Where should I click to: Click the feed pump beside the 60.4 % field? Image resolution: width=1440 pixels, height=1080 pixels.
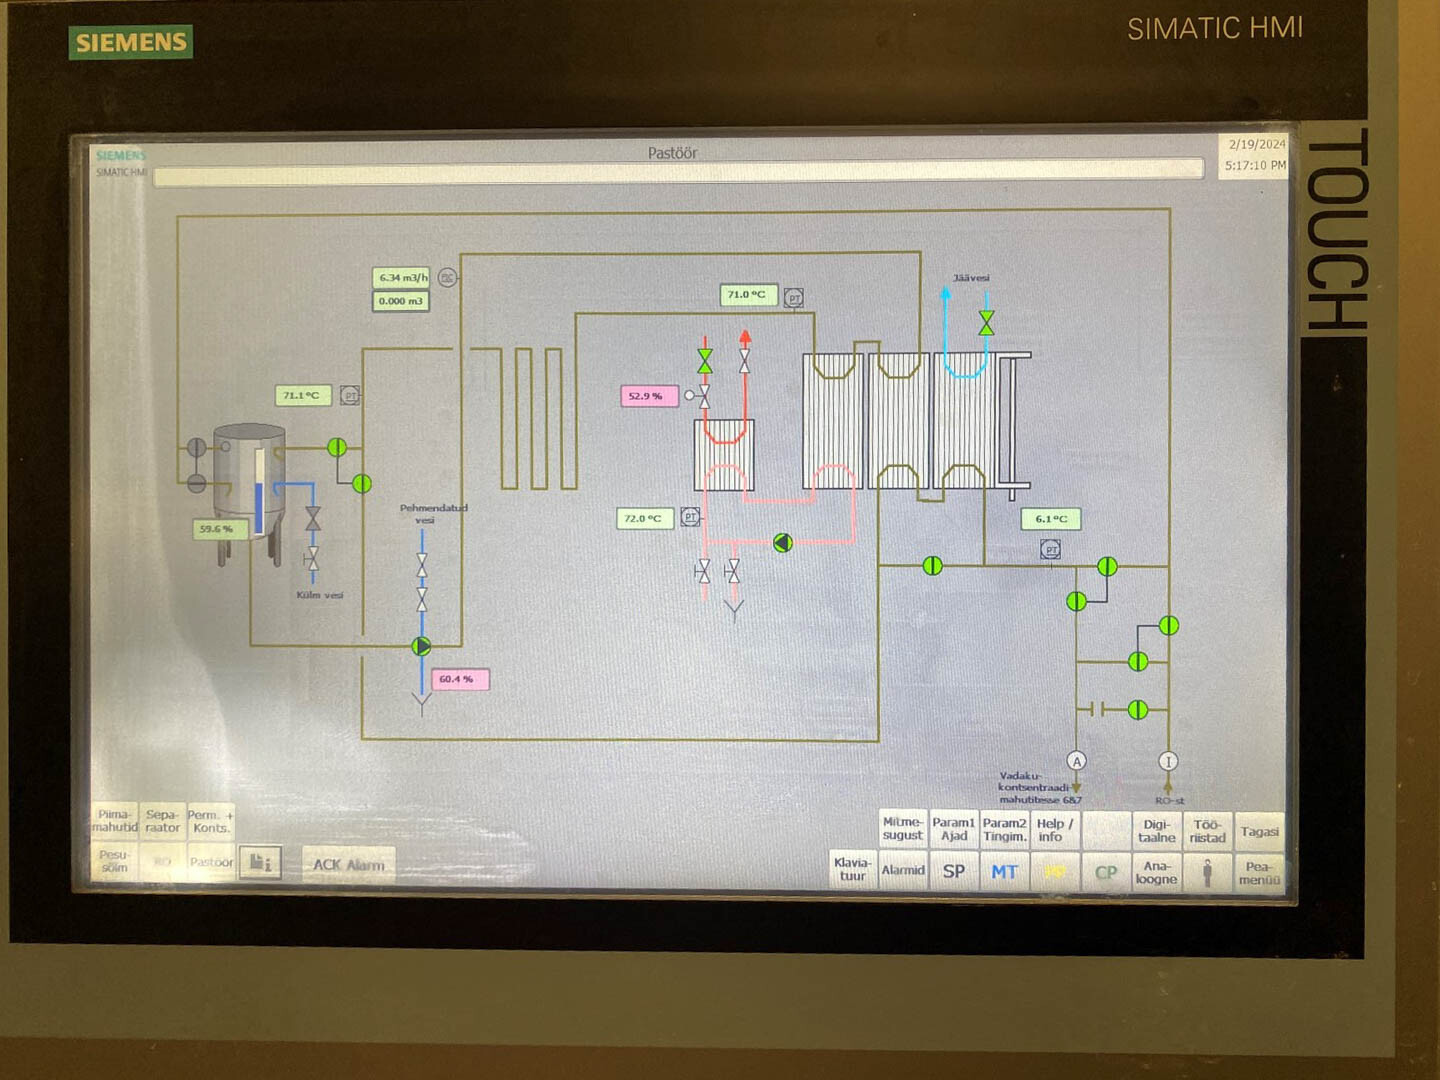(421, 646)
